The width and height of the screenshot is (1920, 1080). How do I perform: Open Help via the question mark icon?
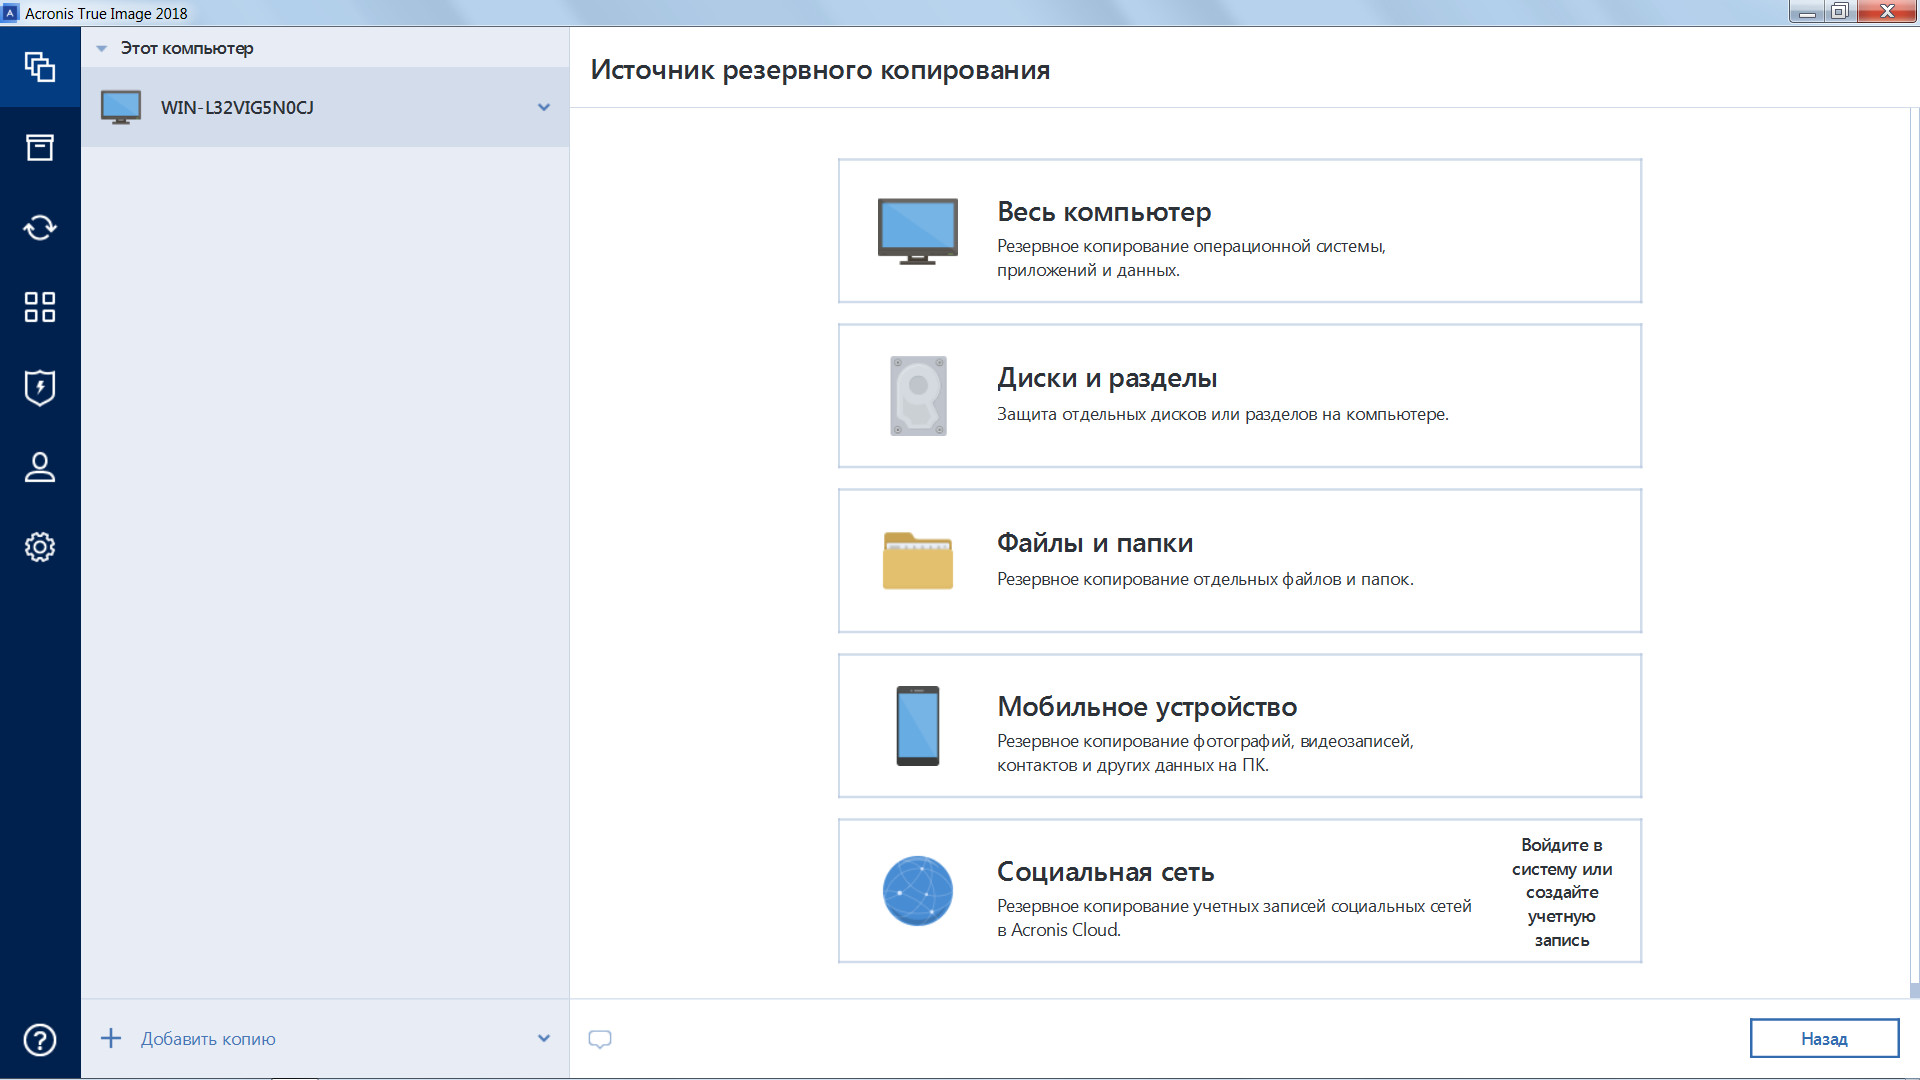pos(40,1039)
